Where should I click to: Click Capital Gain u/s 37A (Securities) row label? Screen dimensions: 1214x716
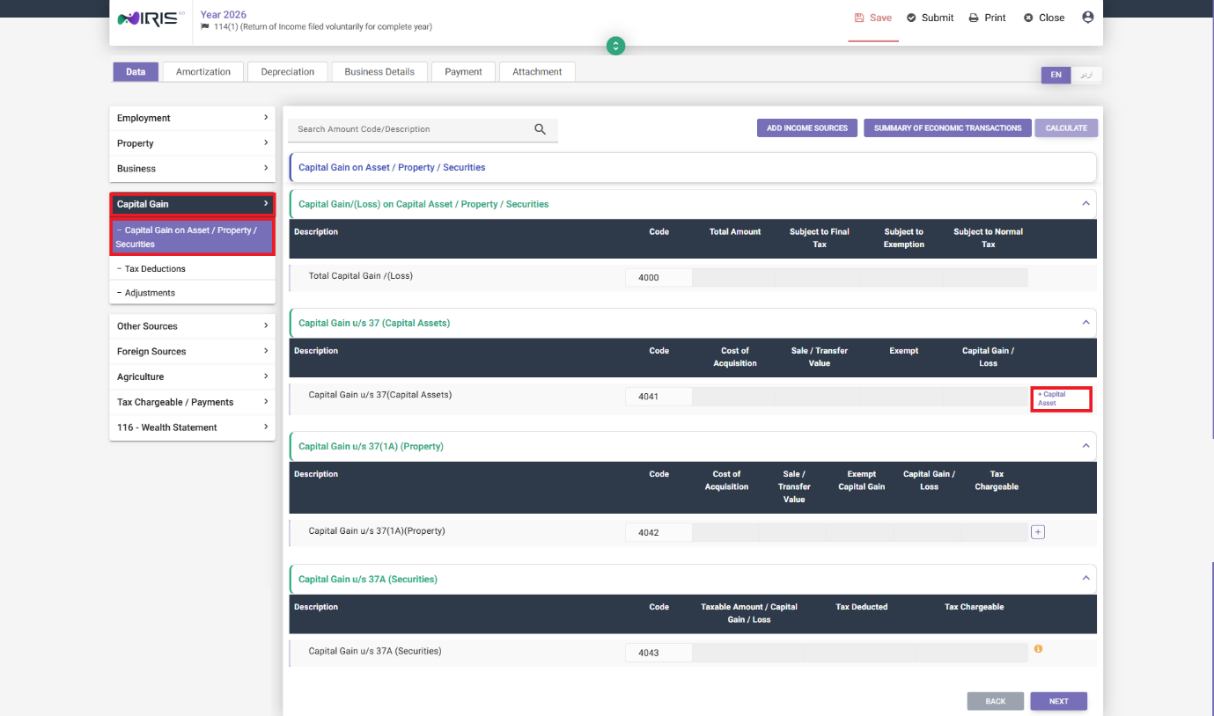[375, 651]
